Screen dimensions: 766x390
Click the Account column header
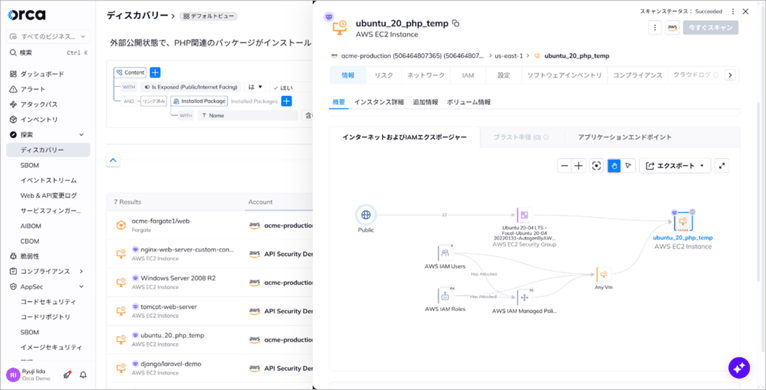pyautogui.click(x=260, y=202)
